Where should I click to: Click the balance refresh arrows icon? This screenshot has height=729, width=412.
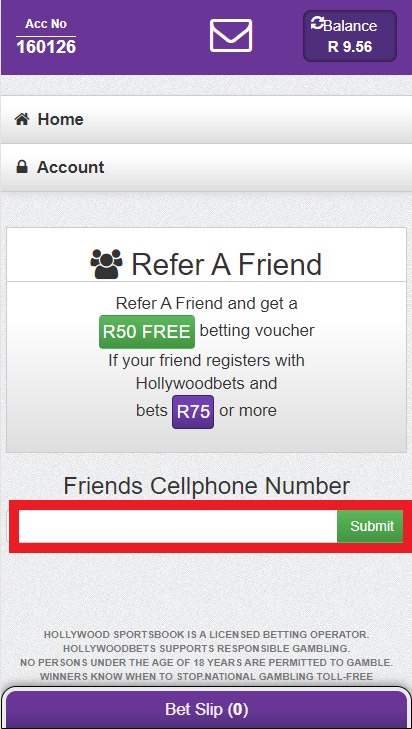(x=317, y=22)
